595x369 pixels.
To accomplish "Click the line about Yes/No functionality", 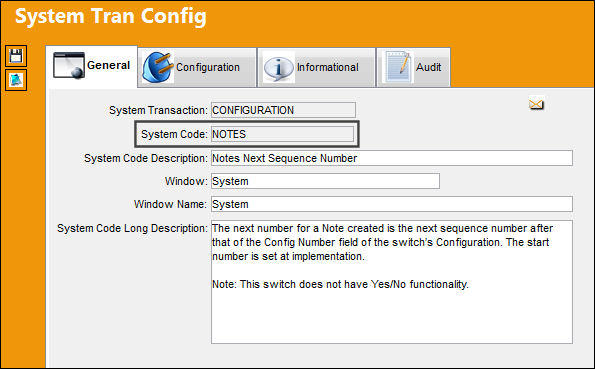I will (x=340, y=284).
